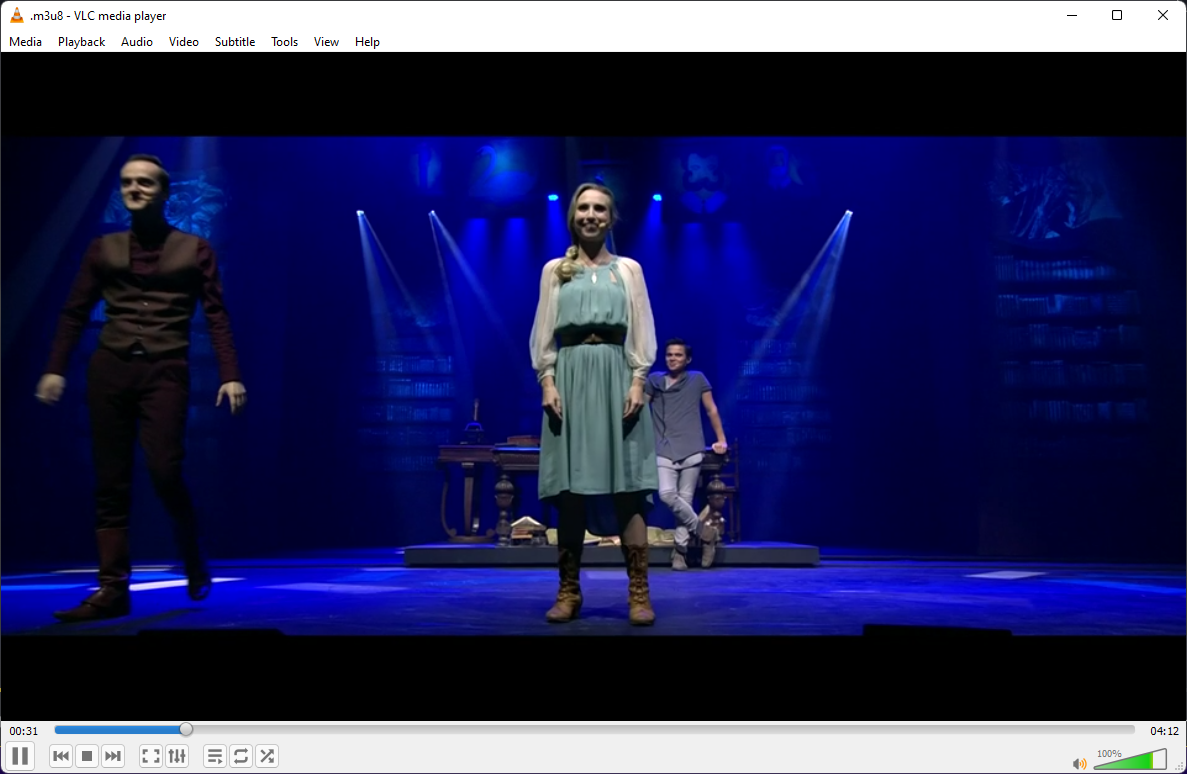Click the VLC cone title icon

click(17, 15)
